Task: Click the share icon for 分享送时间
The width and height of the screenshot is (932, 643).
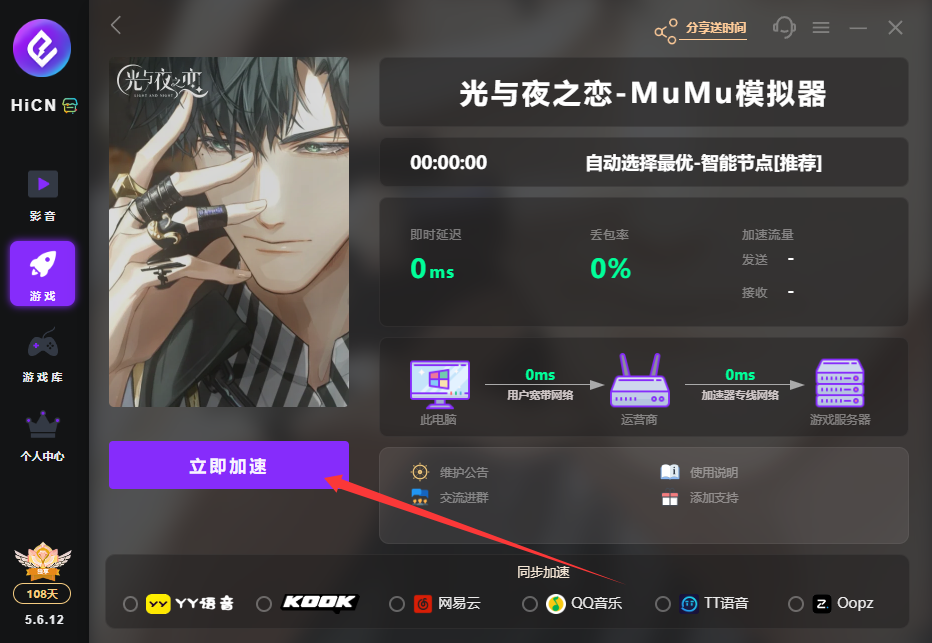Action: [666, 31]
